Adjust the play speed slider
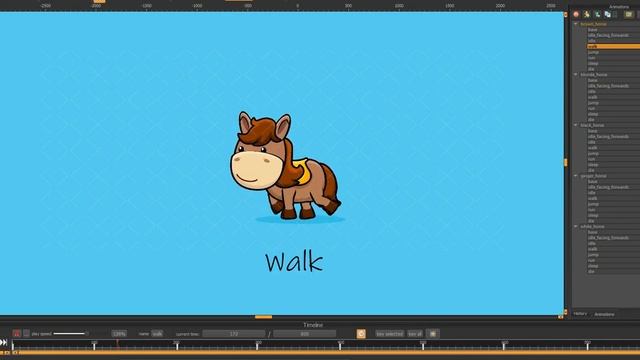The height and width of the screenshot is (360, 640). (70, 333)
